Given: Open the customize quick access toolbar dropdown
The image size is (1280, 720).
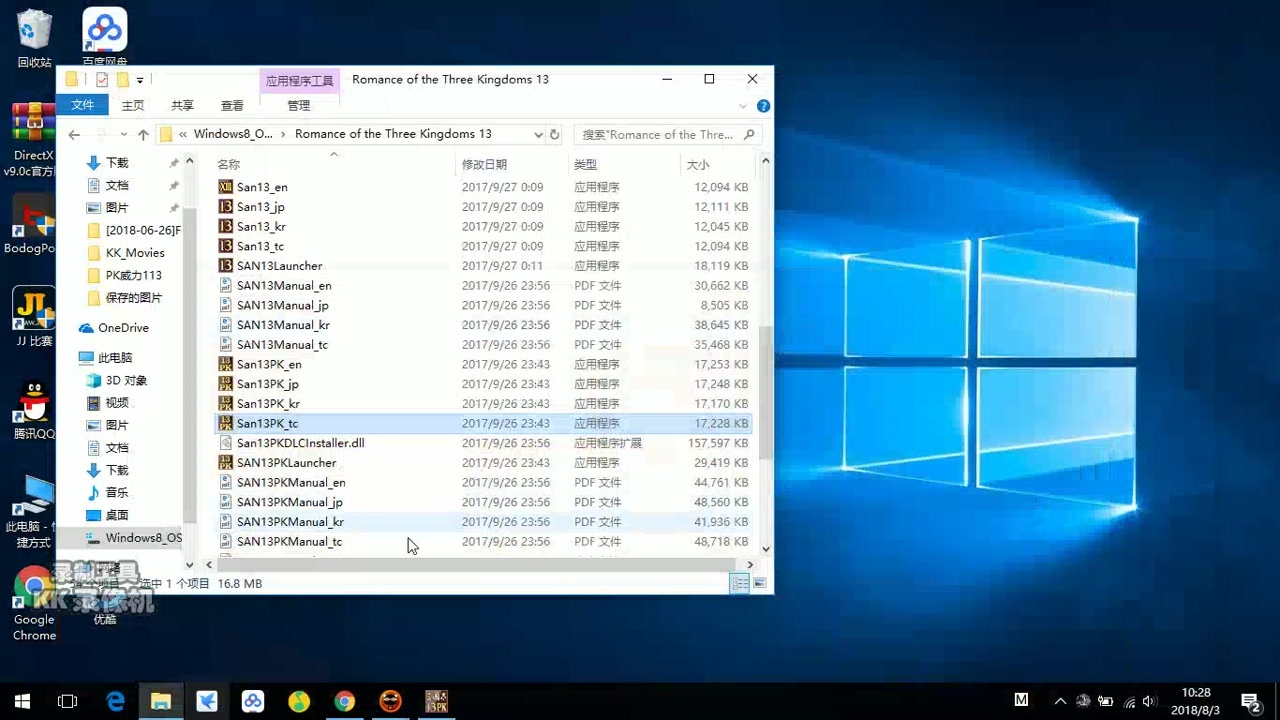Looking at the screenshot, I should pos(140,80).
